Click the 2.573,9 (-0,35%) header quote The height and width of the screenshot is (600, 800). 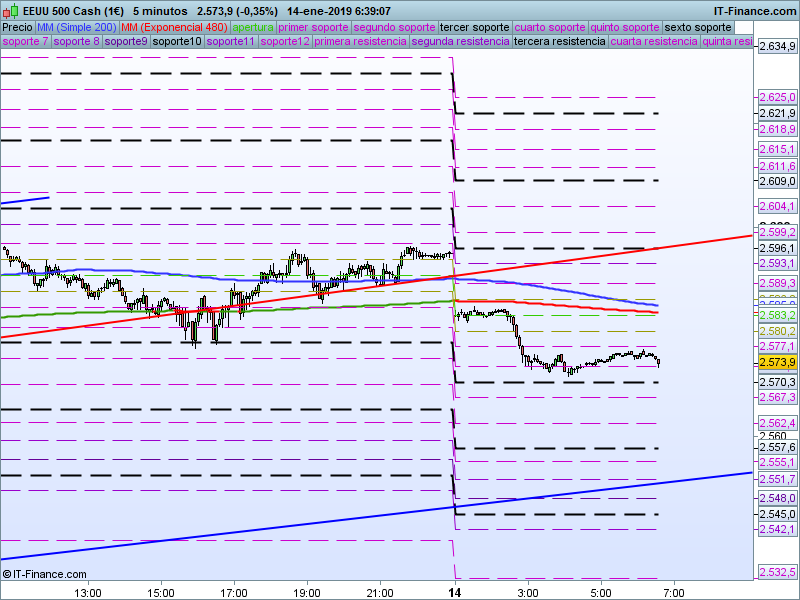237,11
